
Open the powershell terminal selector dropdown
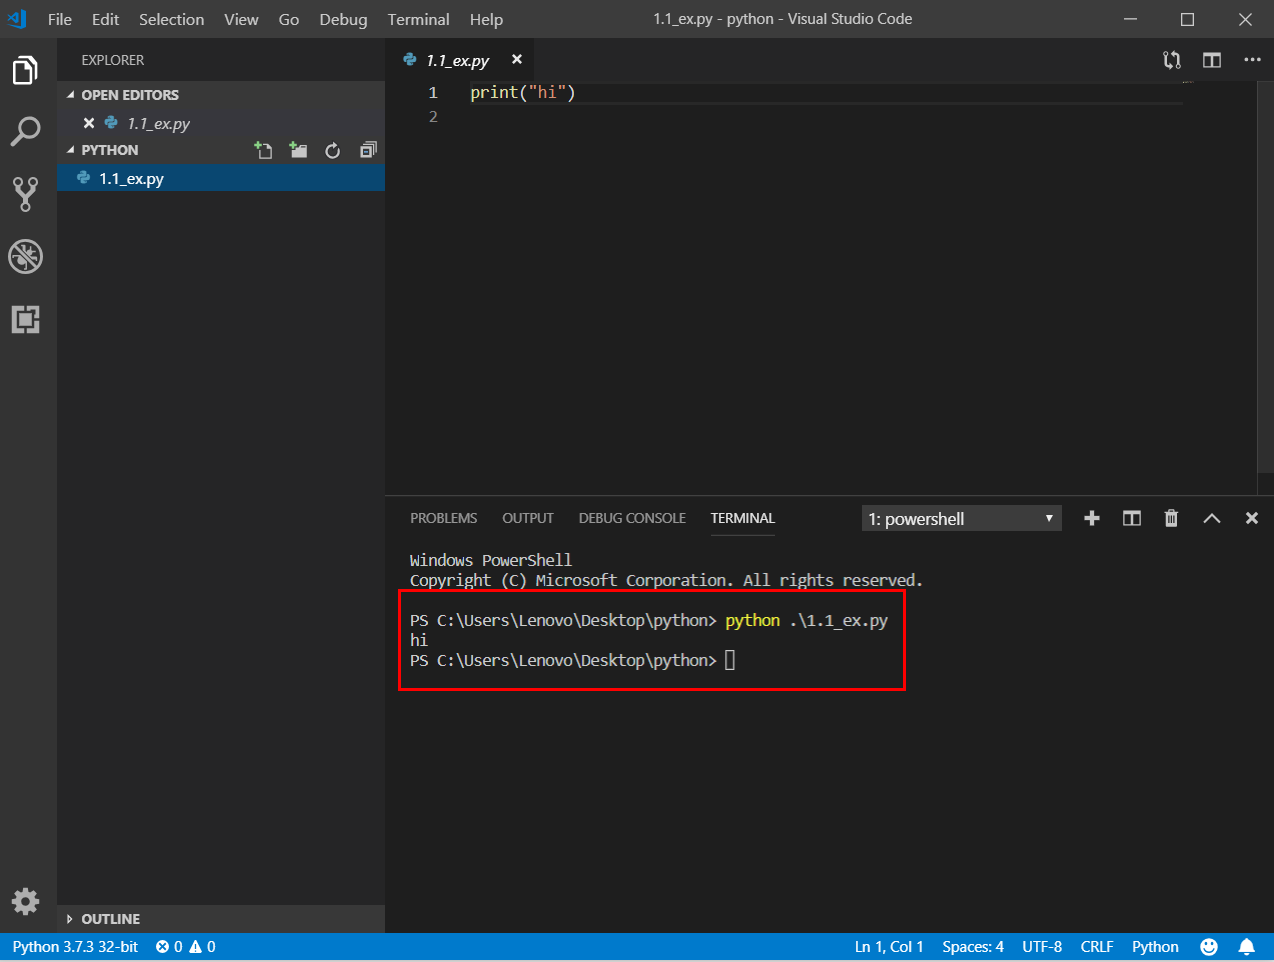(x=961, y=519)
